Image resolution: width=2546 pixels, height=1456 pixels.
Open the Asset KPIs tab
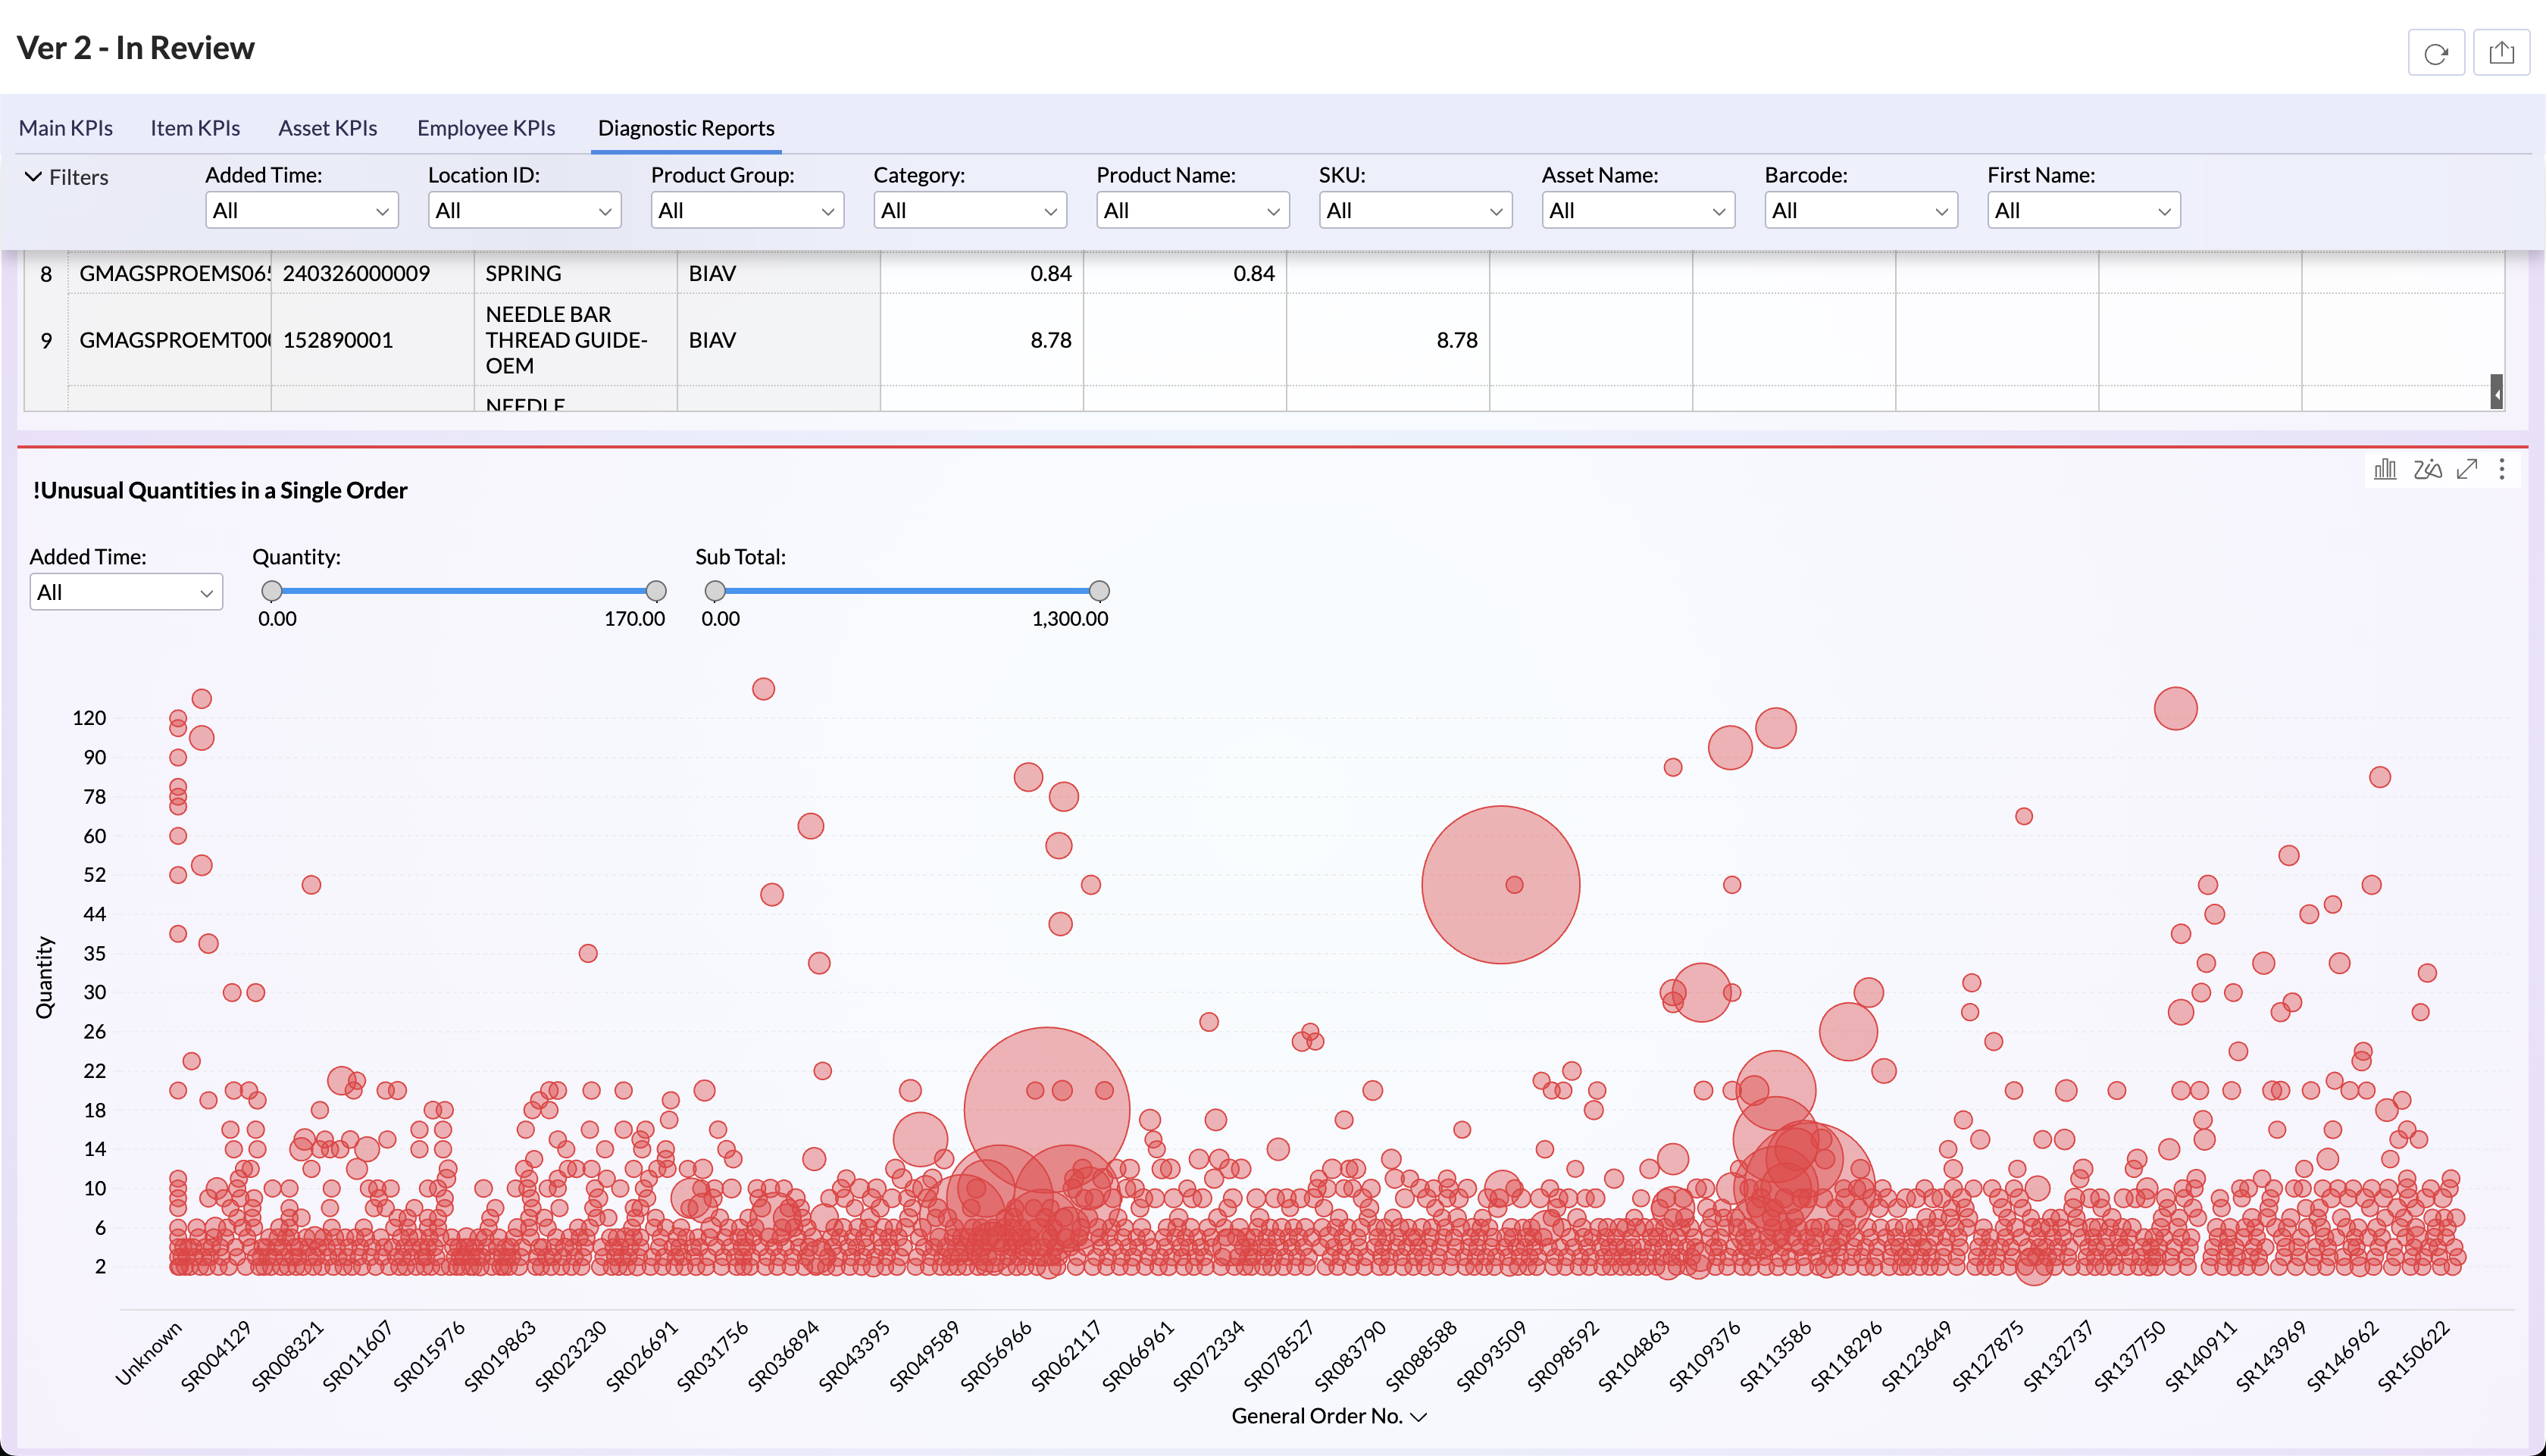point(327,128)
